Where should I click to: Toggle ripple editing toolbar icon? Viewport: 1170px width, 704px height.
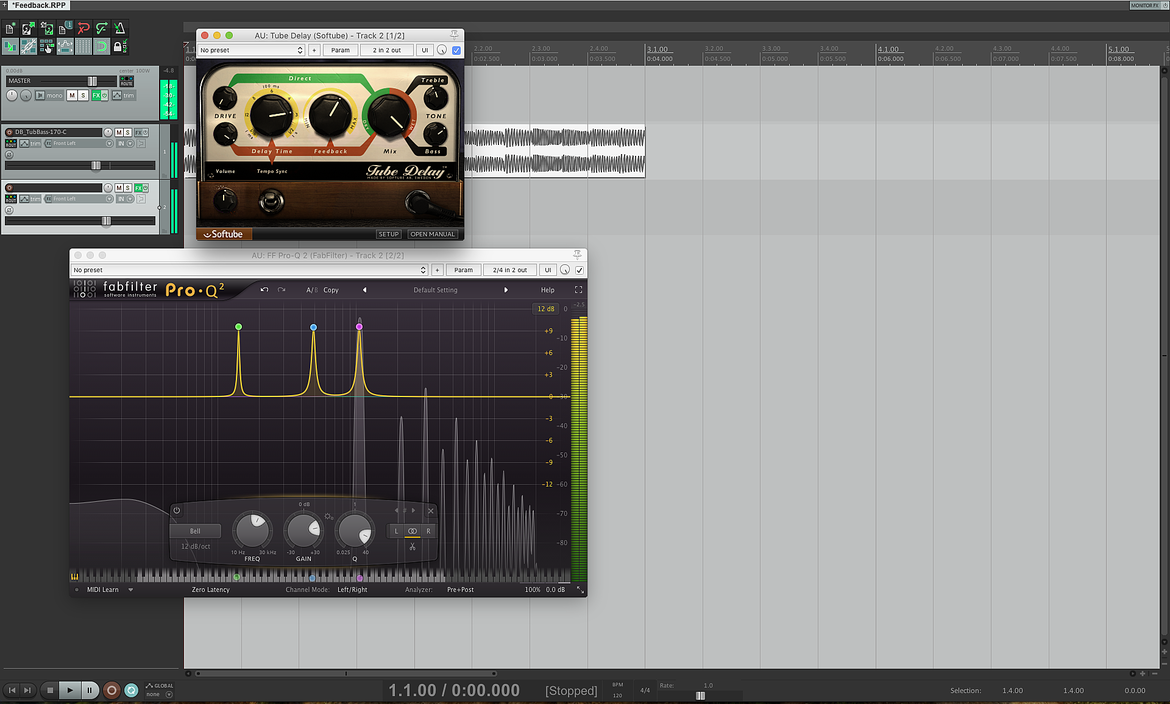[x=47, y=46]
